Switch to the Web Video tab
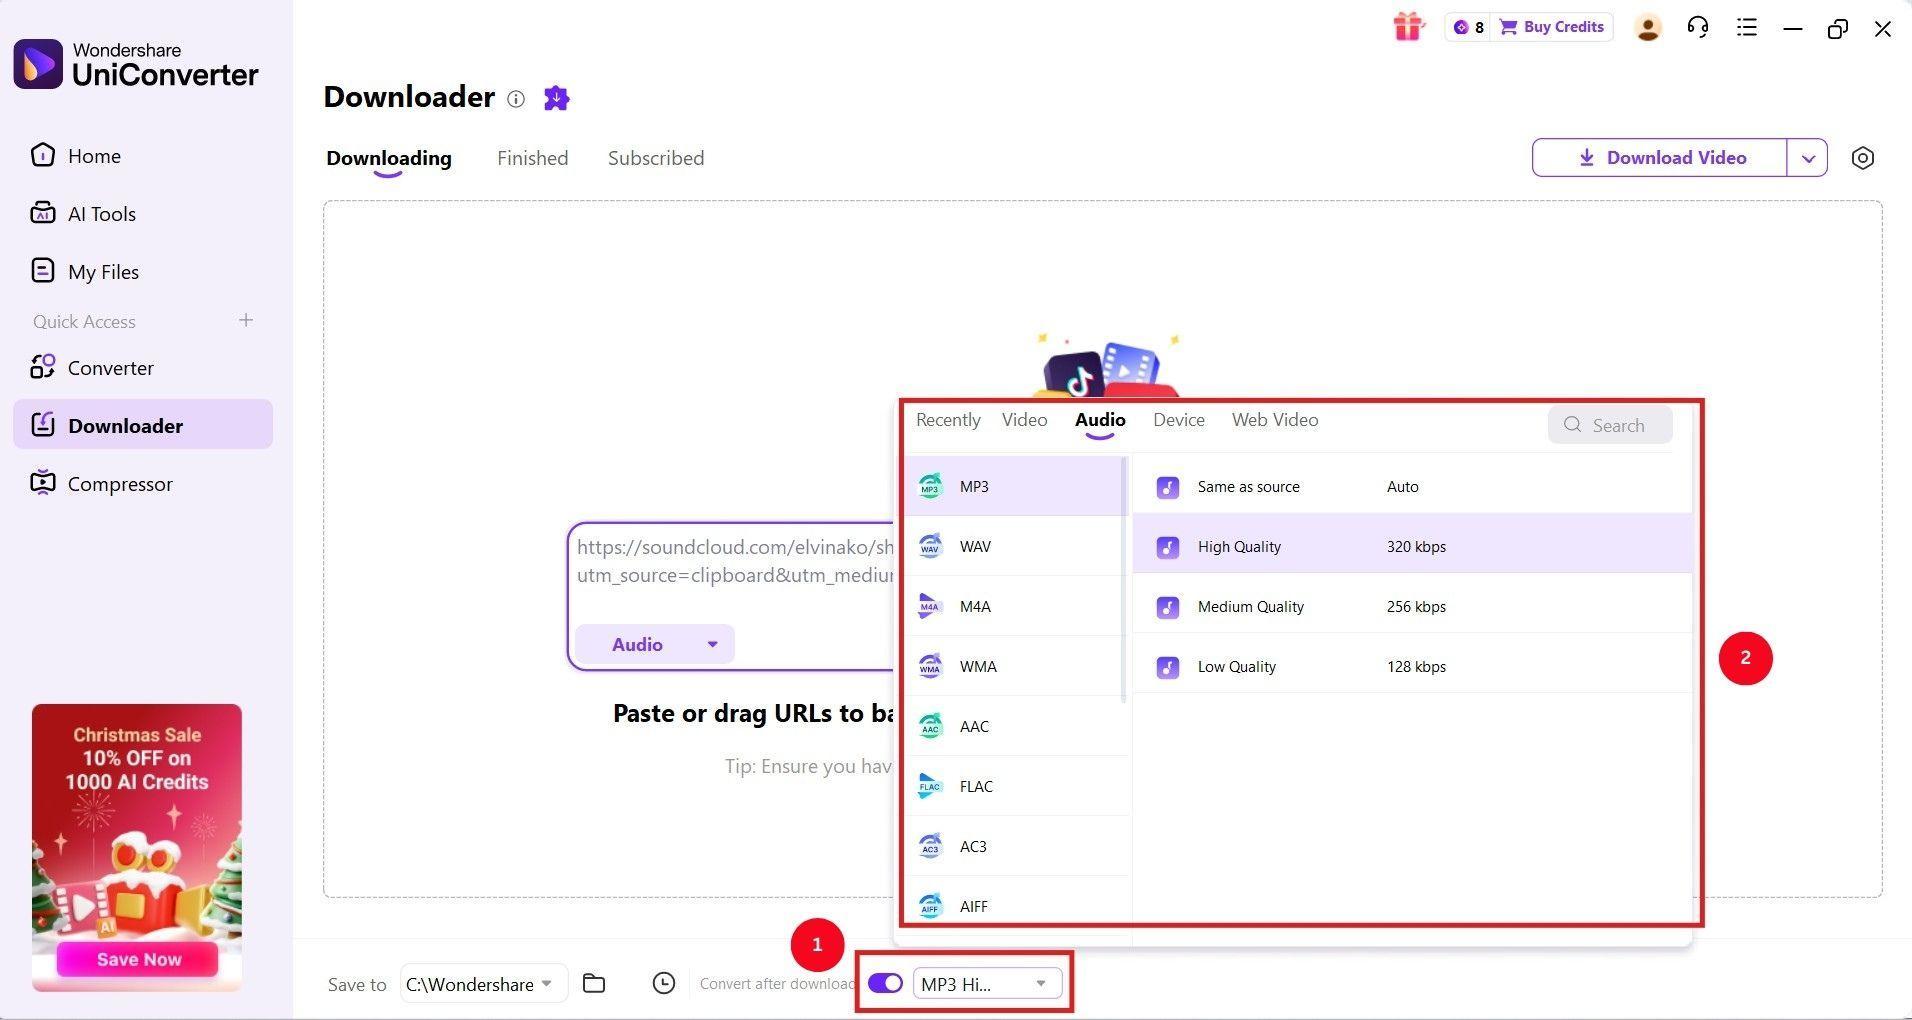Viewport: 1912px width, 1020px height. (x=1275, y=420)
